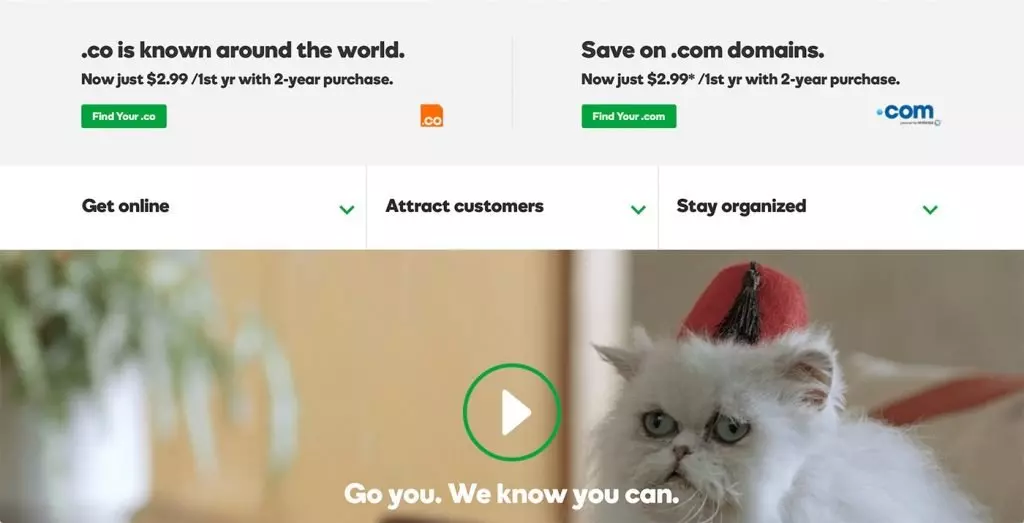The width and height of the screenshot is (1024, 523).
Task: Select the Stay organized section label
Action: click(x=741, y=206)
